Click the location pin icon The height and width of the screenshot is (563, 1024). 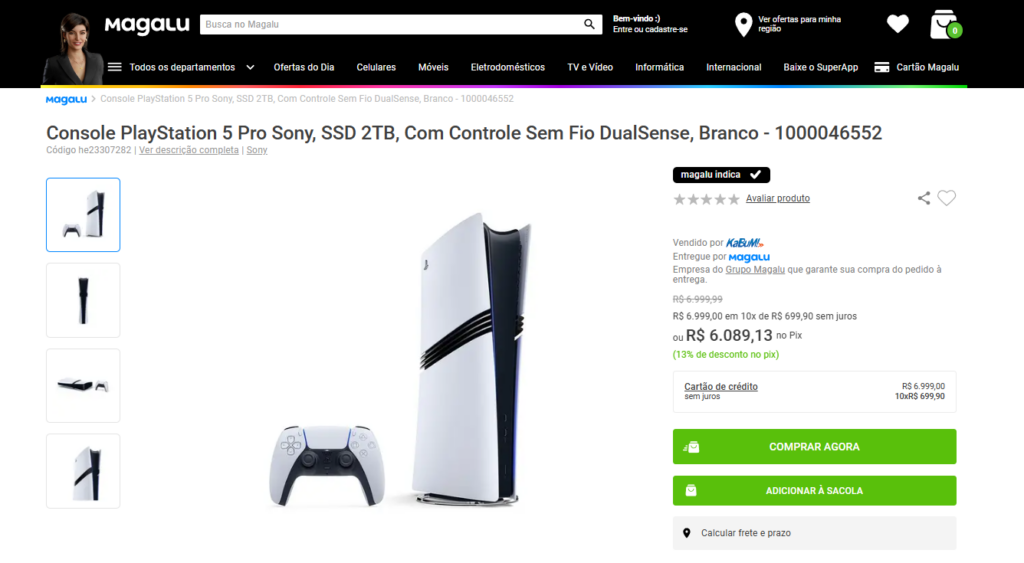pos(743,24)
